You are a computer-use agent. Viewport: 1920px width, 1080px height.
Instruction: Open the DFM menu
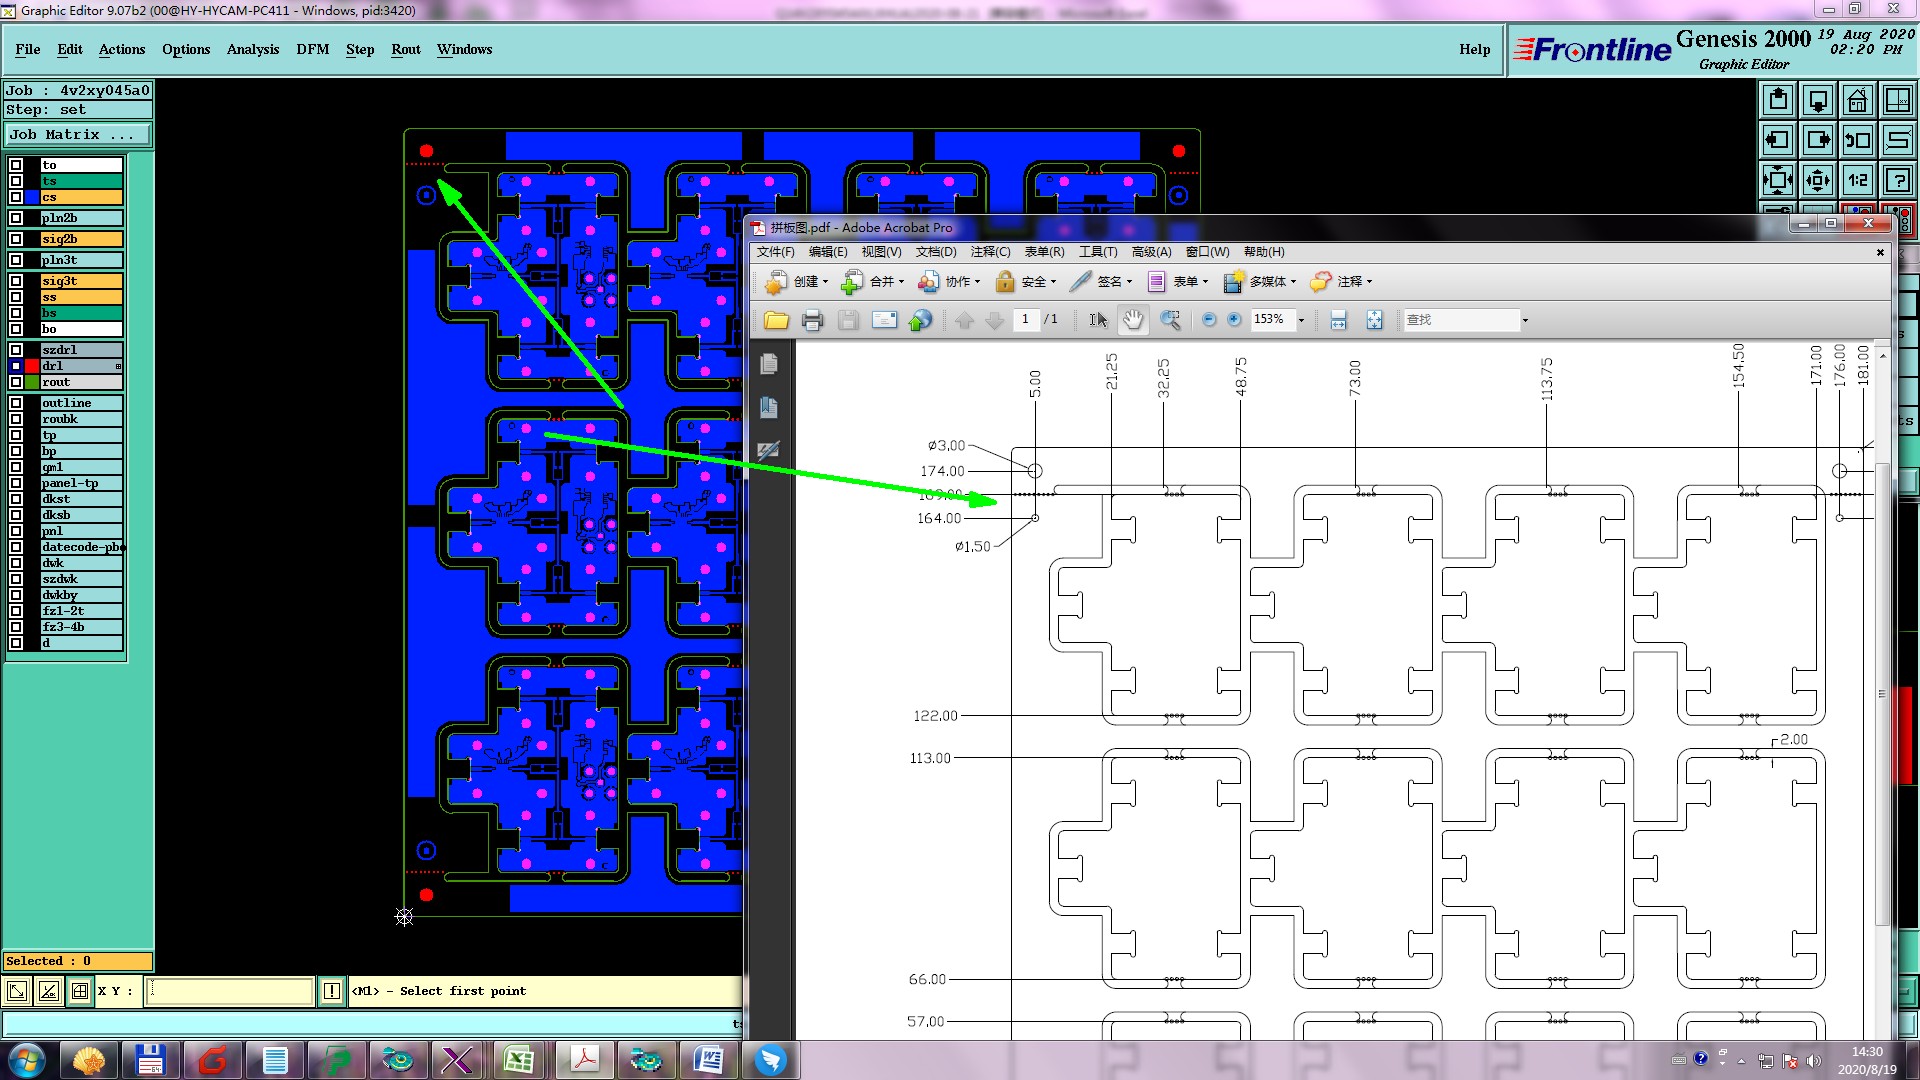click(312, 49)
